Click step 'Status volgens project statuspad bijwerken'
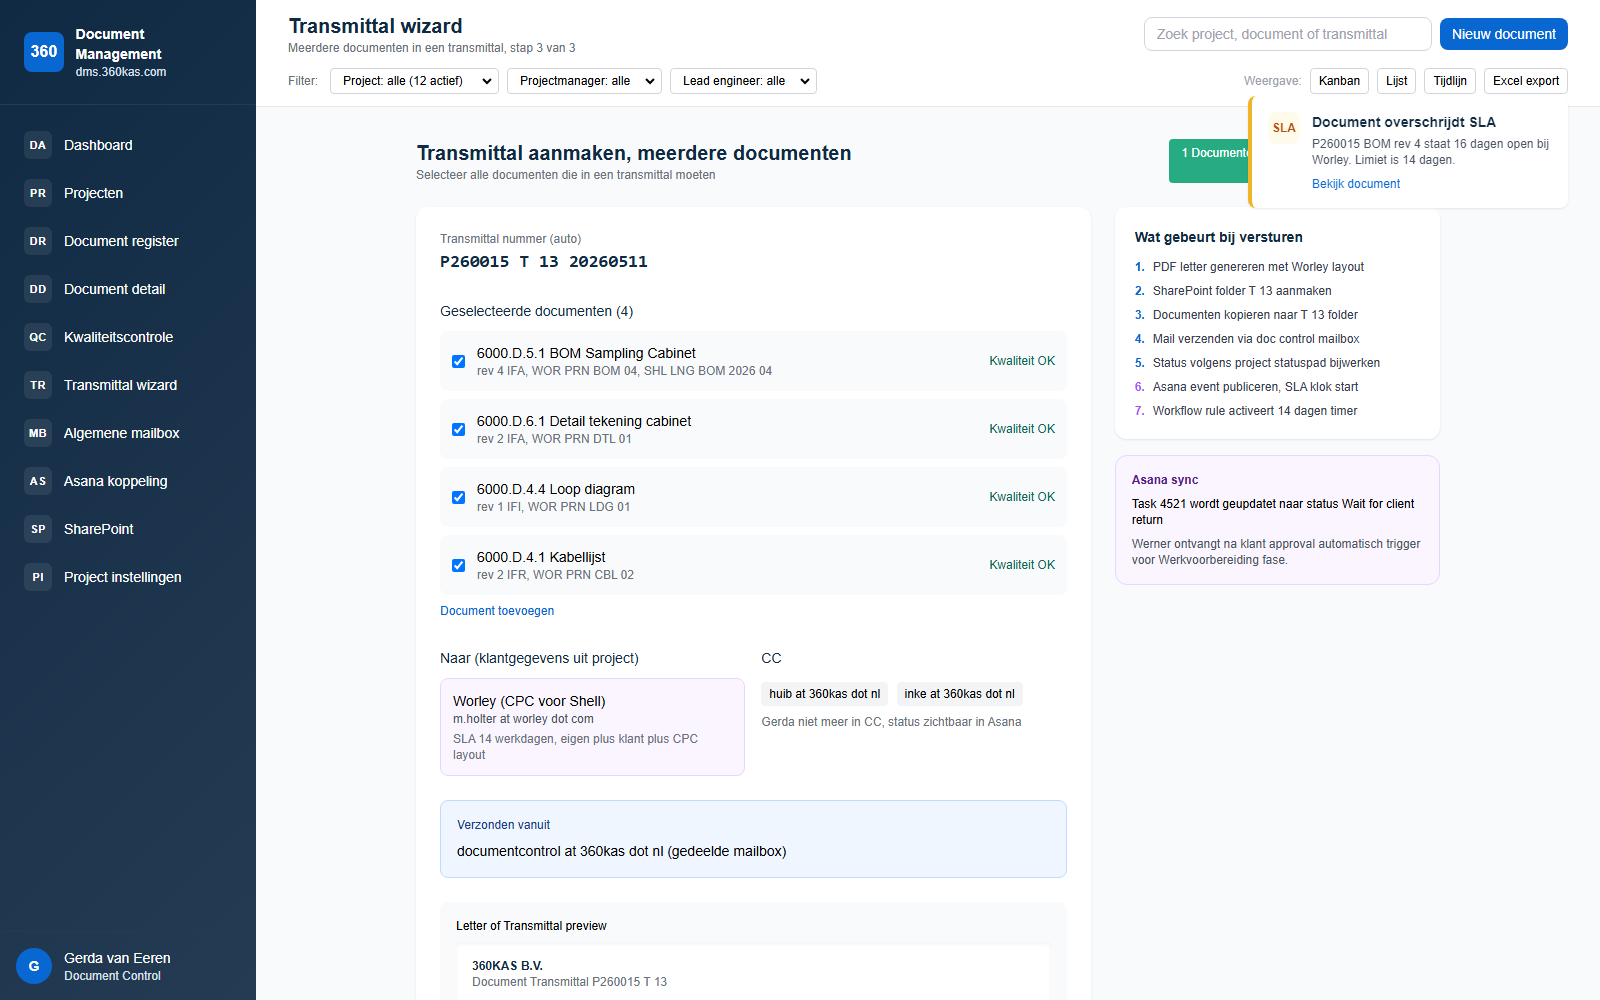1600x1000 pixels. [x=1266, y=363]
